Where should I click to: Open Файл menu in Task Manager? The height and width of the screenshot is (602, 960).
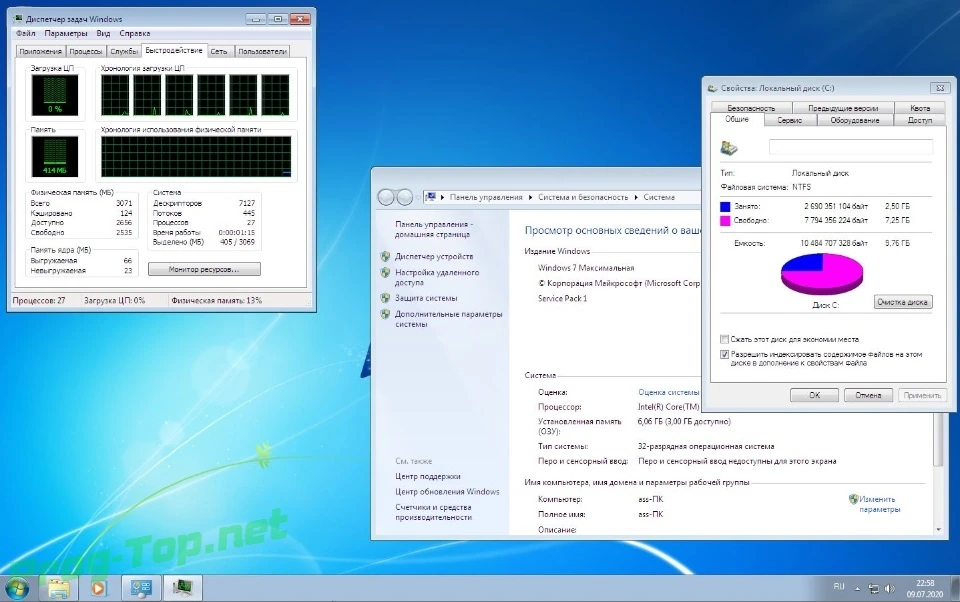26,34
